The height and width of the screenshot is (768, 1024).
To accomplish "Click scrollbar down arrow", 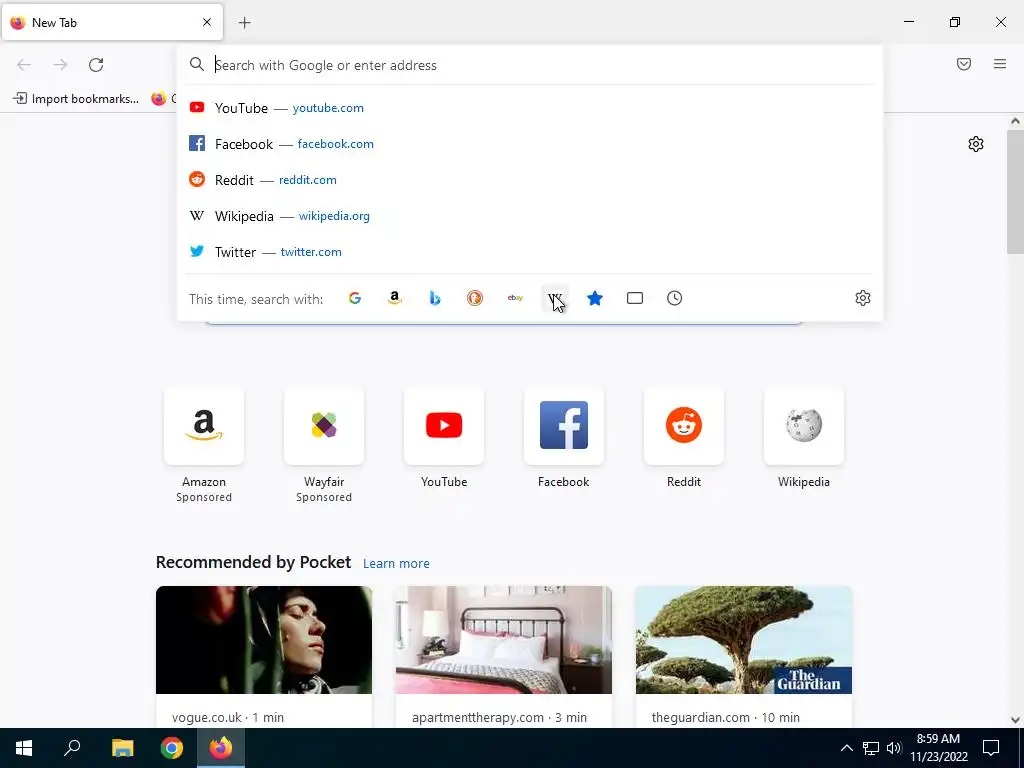I will click(1015, 720).
